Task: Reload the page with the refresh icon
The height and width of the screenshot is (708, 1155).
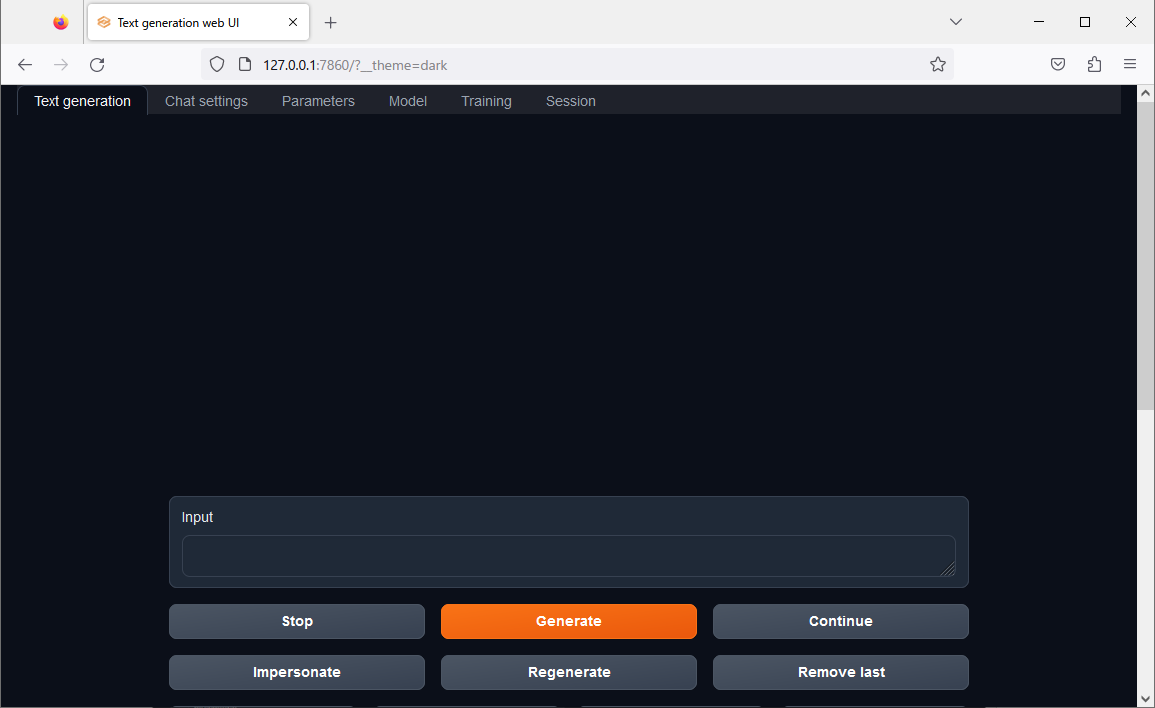Action: click(x=97, y=65)
